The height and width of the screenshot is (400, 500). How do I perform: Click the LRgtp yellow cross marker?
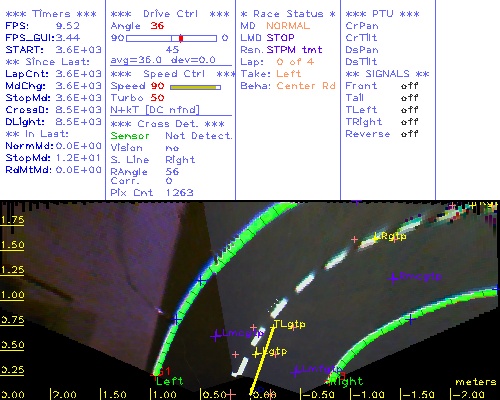tap(376, 238)
